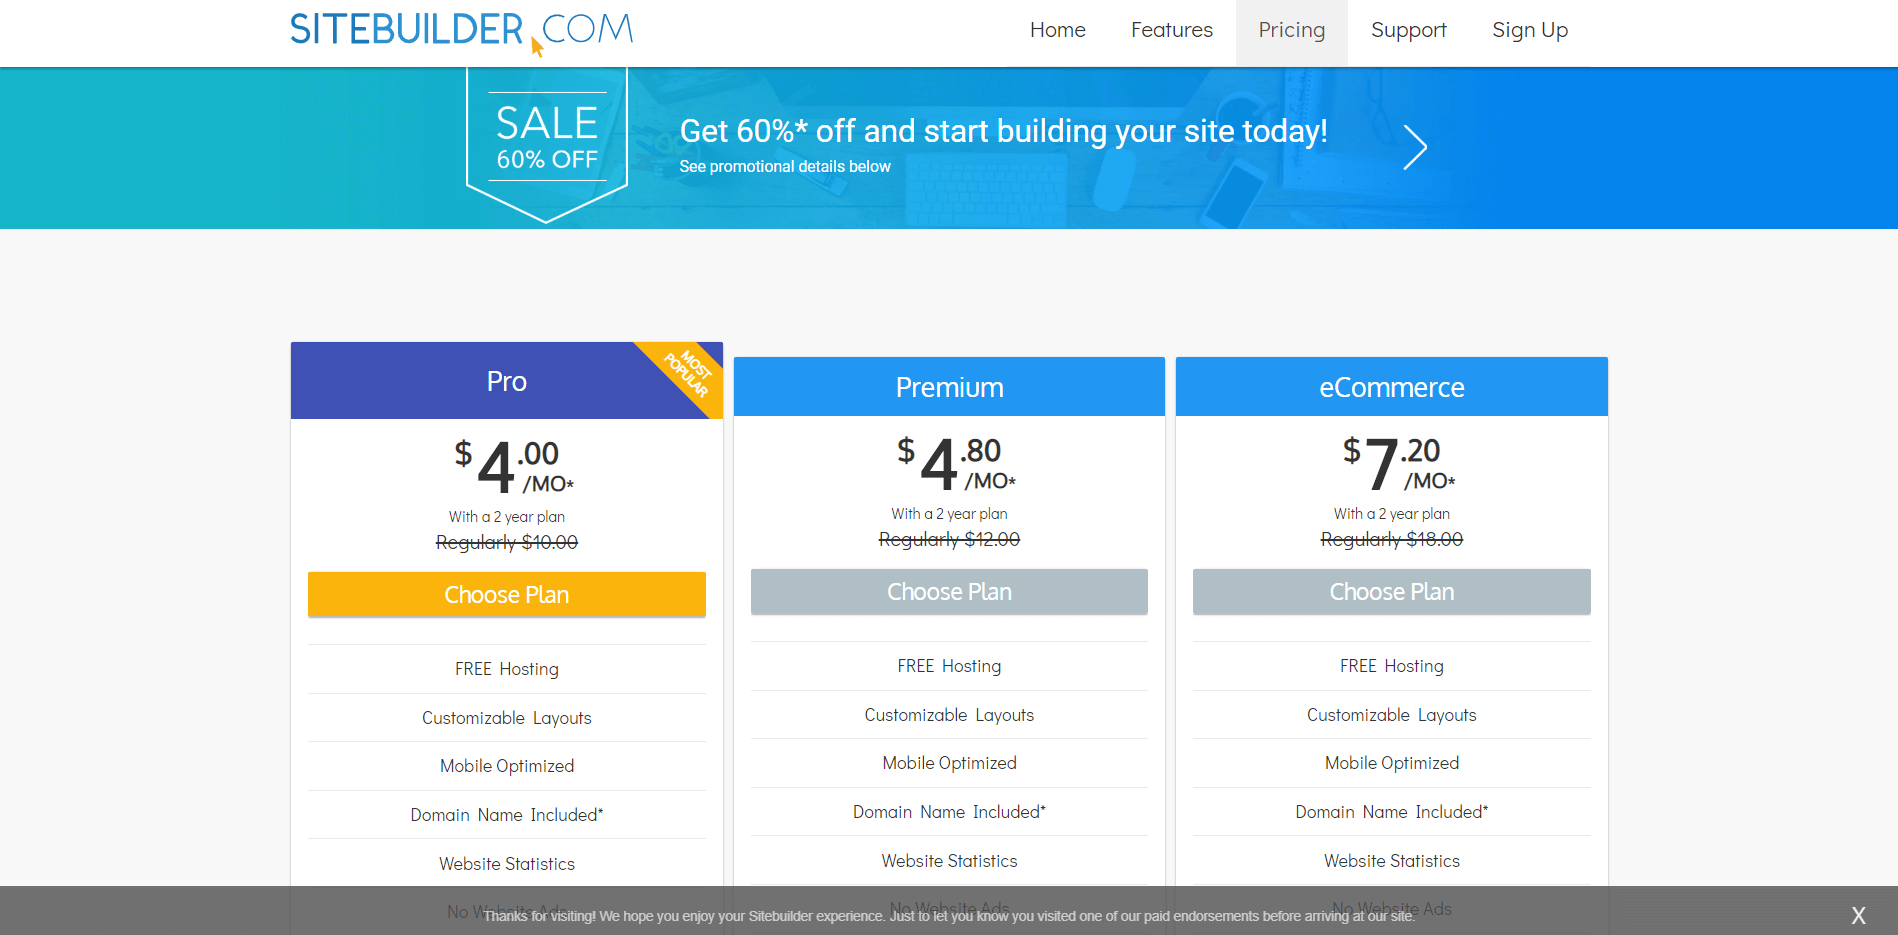Click the eCommerce plan header
Image resolution: width=1898 pixels, height=935 pixels.
(1391, 387)
